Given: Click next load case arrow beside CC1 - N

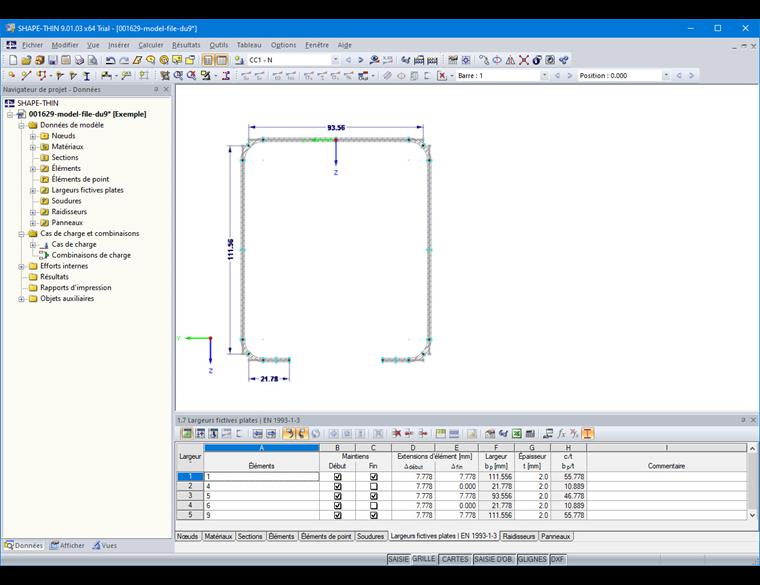Looking at the screenshot, I should [x=361, y=60].
